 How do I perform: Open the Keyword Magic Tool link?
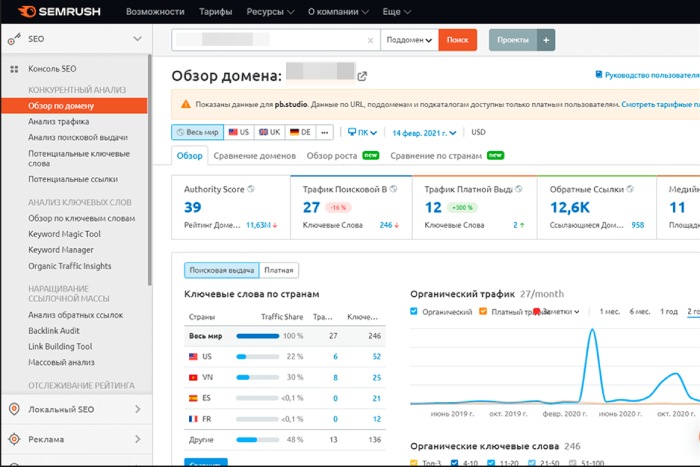pyautogui.click(x=64, y=234)
